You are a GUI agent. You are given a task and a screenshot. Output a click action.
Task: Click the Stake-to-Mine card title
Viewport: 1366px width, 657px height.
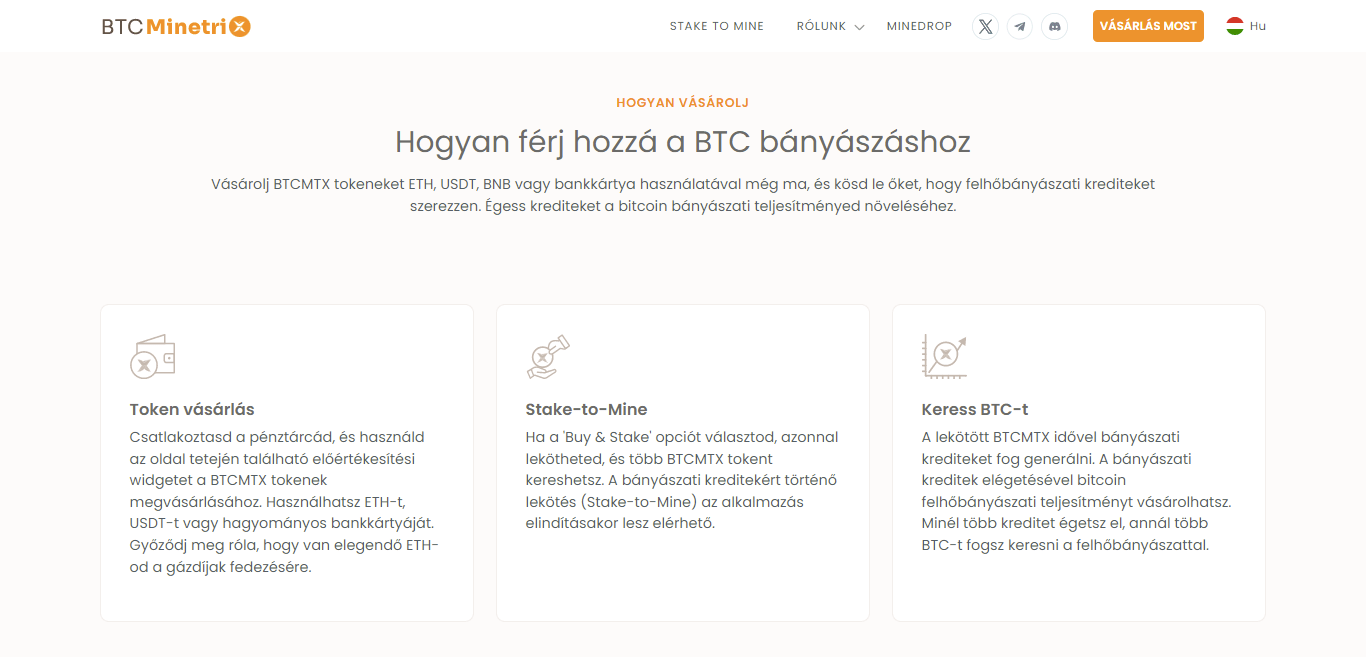(x=586, y=409)
